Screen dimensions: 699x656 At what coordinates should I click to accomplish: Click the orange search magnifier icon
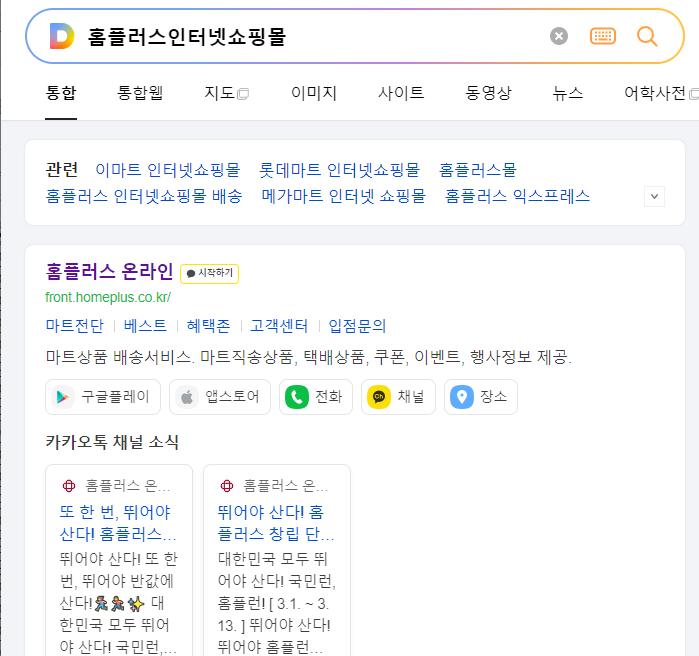647,36
